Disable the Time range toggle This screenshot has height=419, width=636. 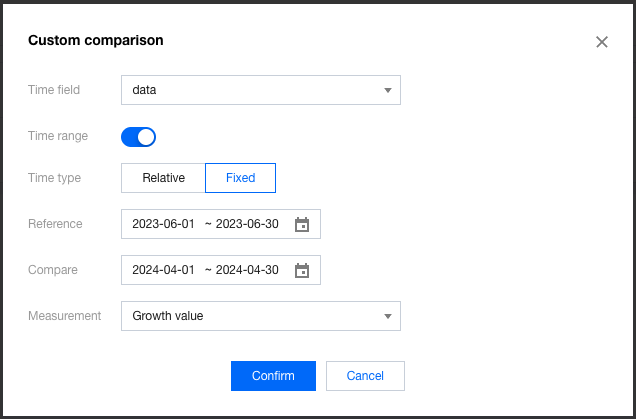point(138,137)
